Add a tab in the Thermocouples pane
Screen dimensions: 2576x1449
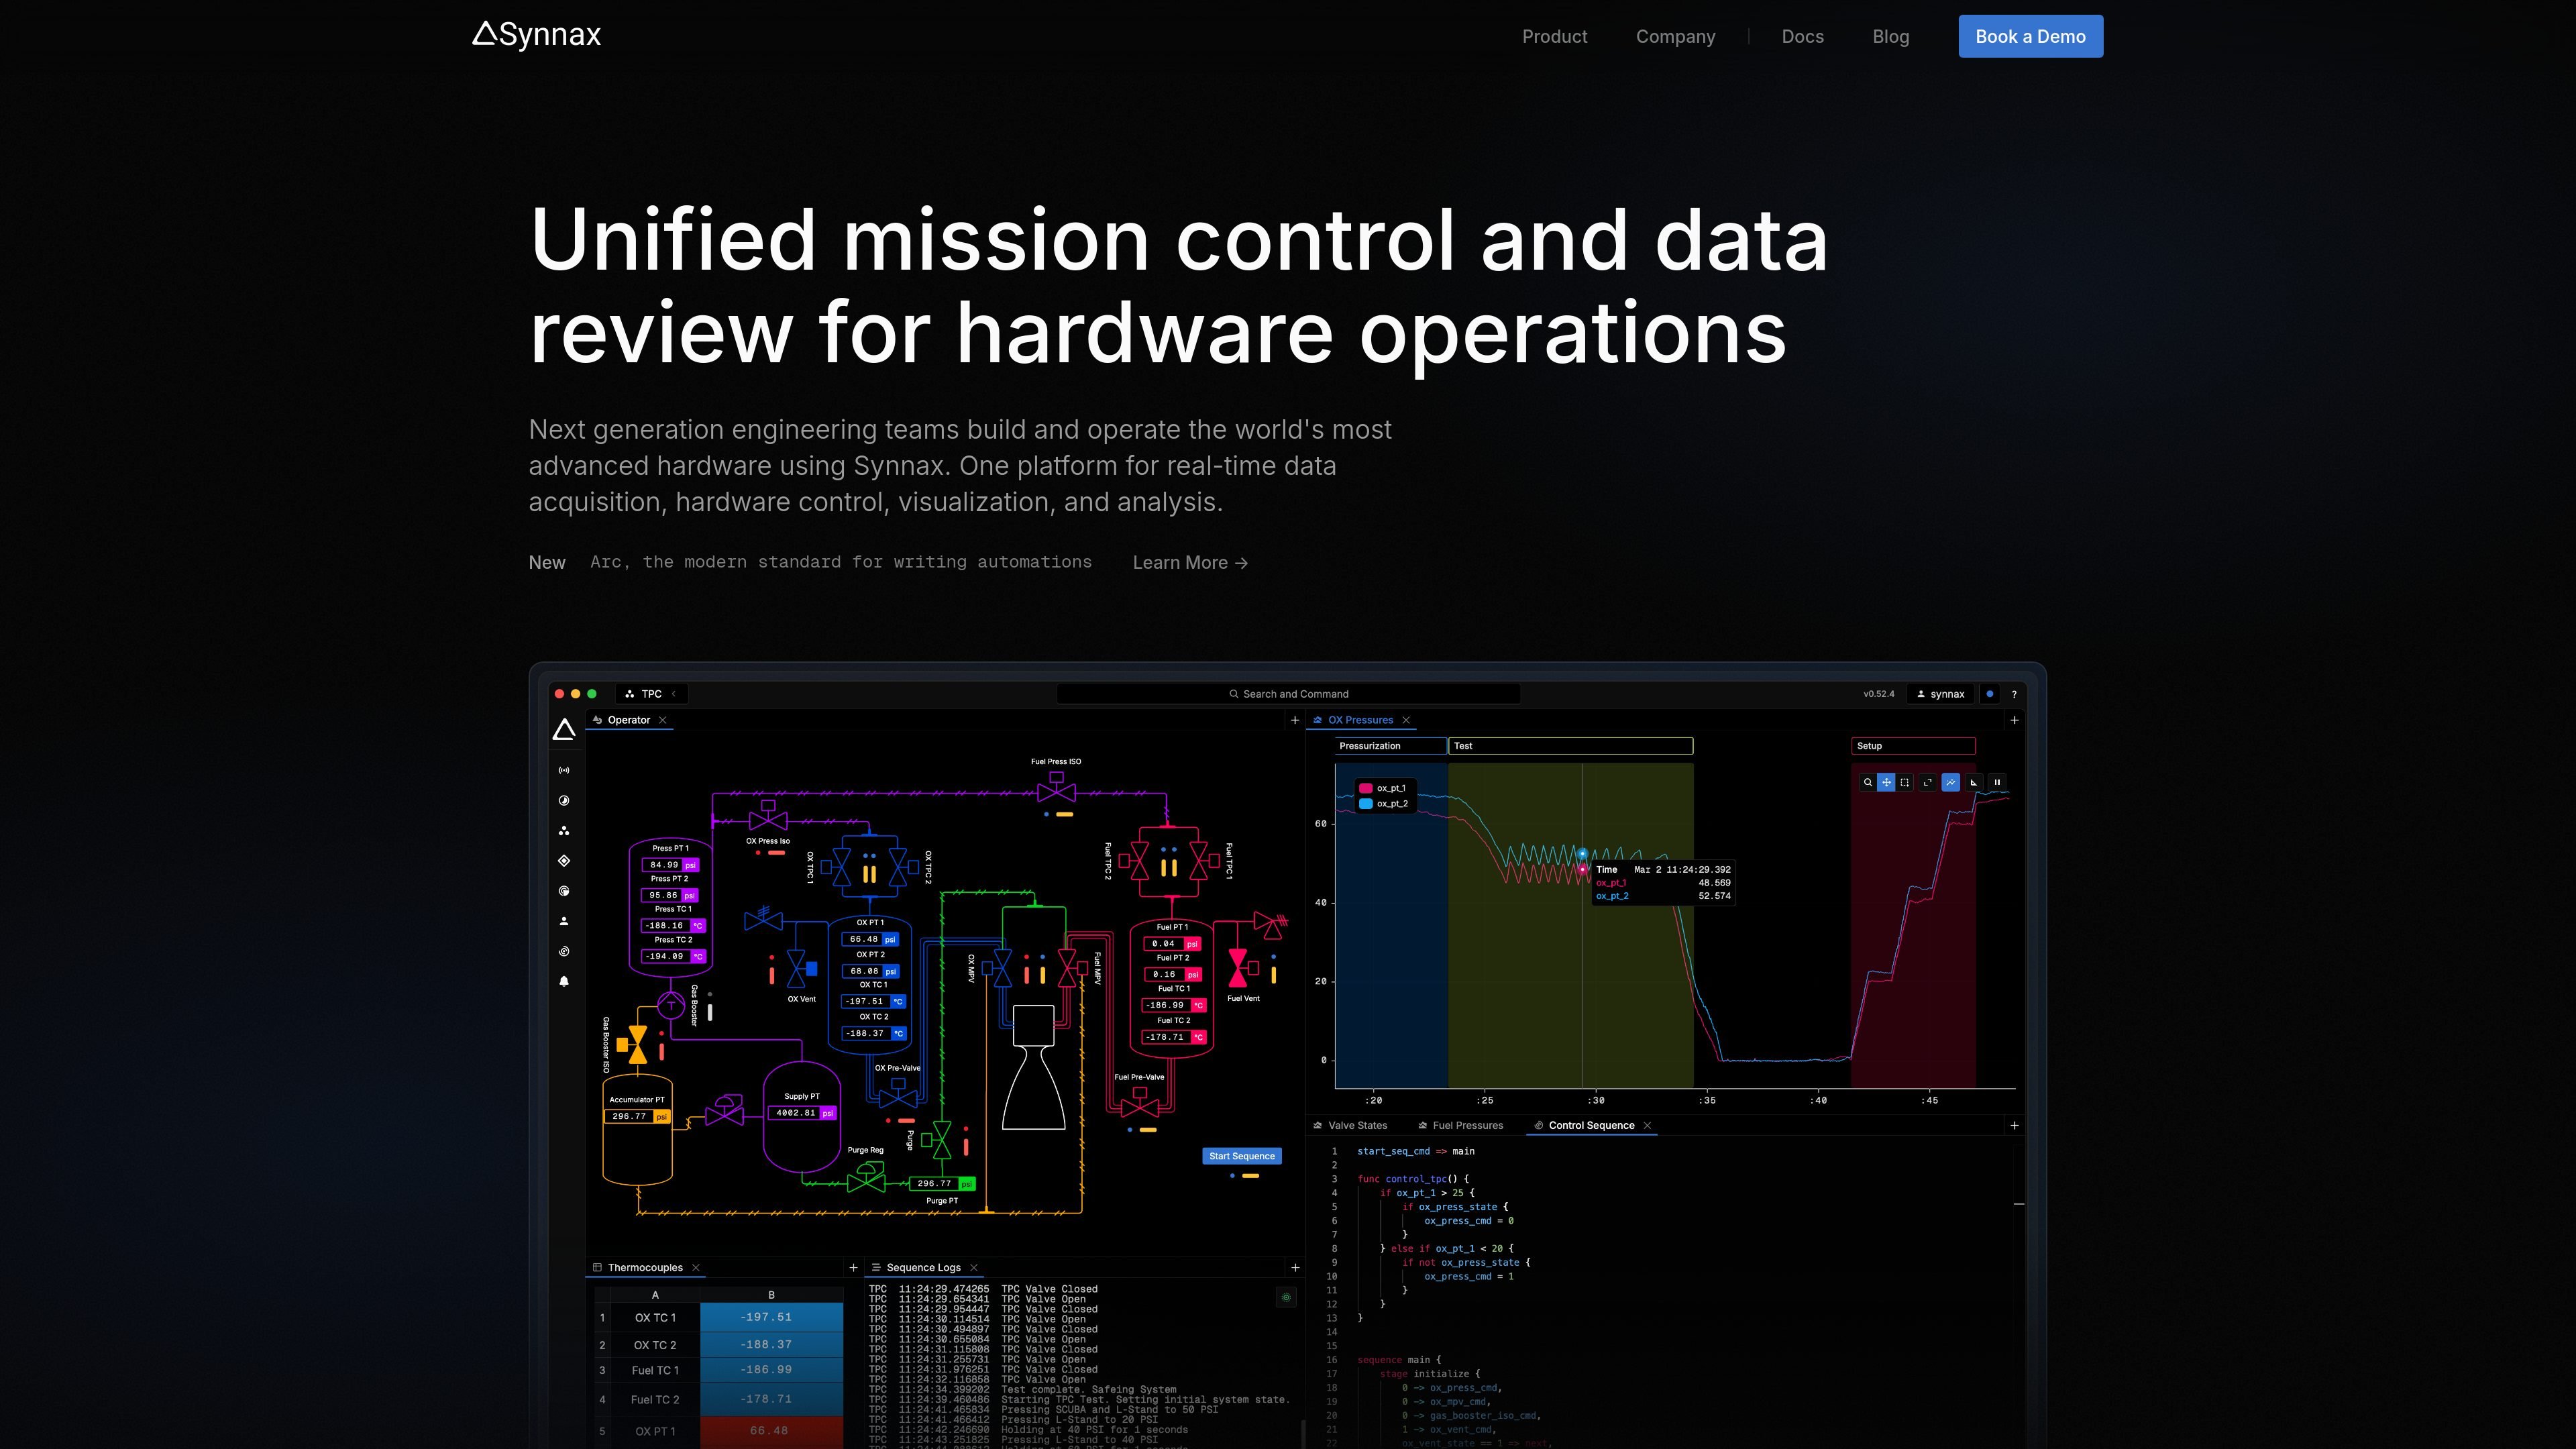coord(853,1268)
